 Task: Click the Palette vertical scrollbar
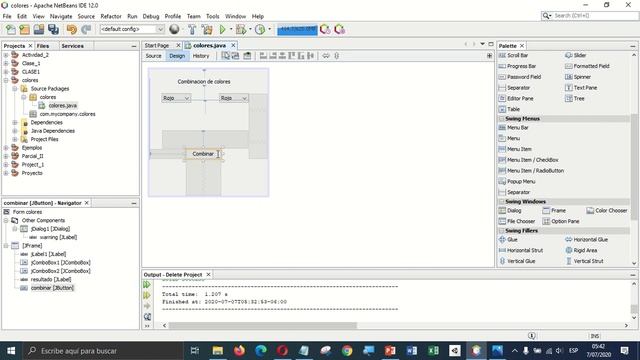[x=634, y=167]
